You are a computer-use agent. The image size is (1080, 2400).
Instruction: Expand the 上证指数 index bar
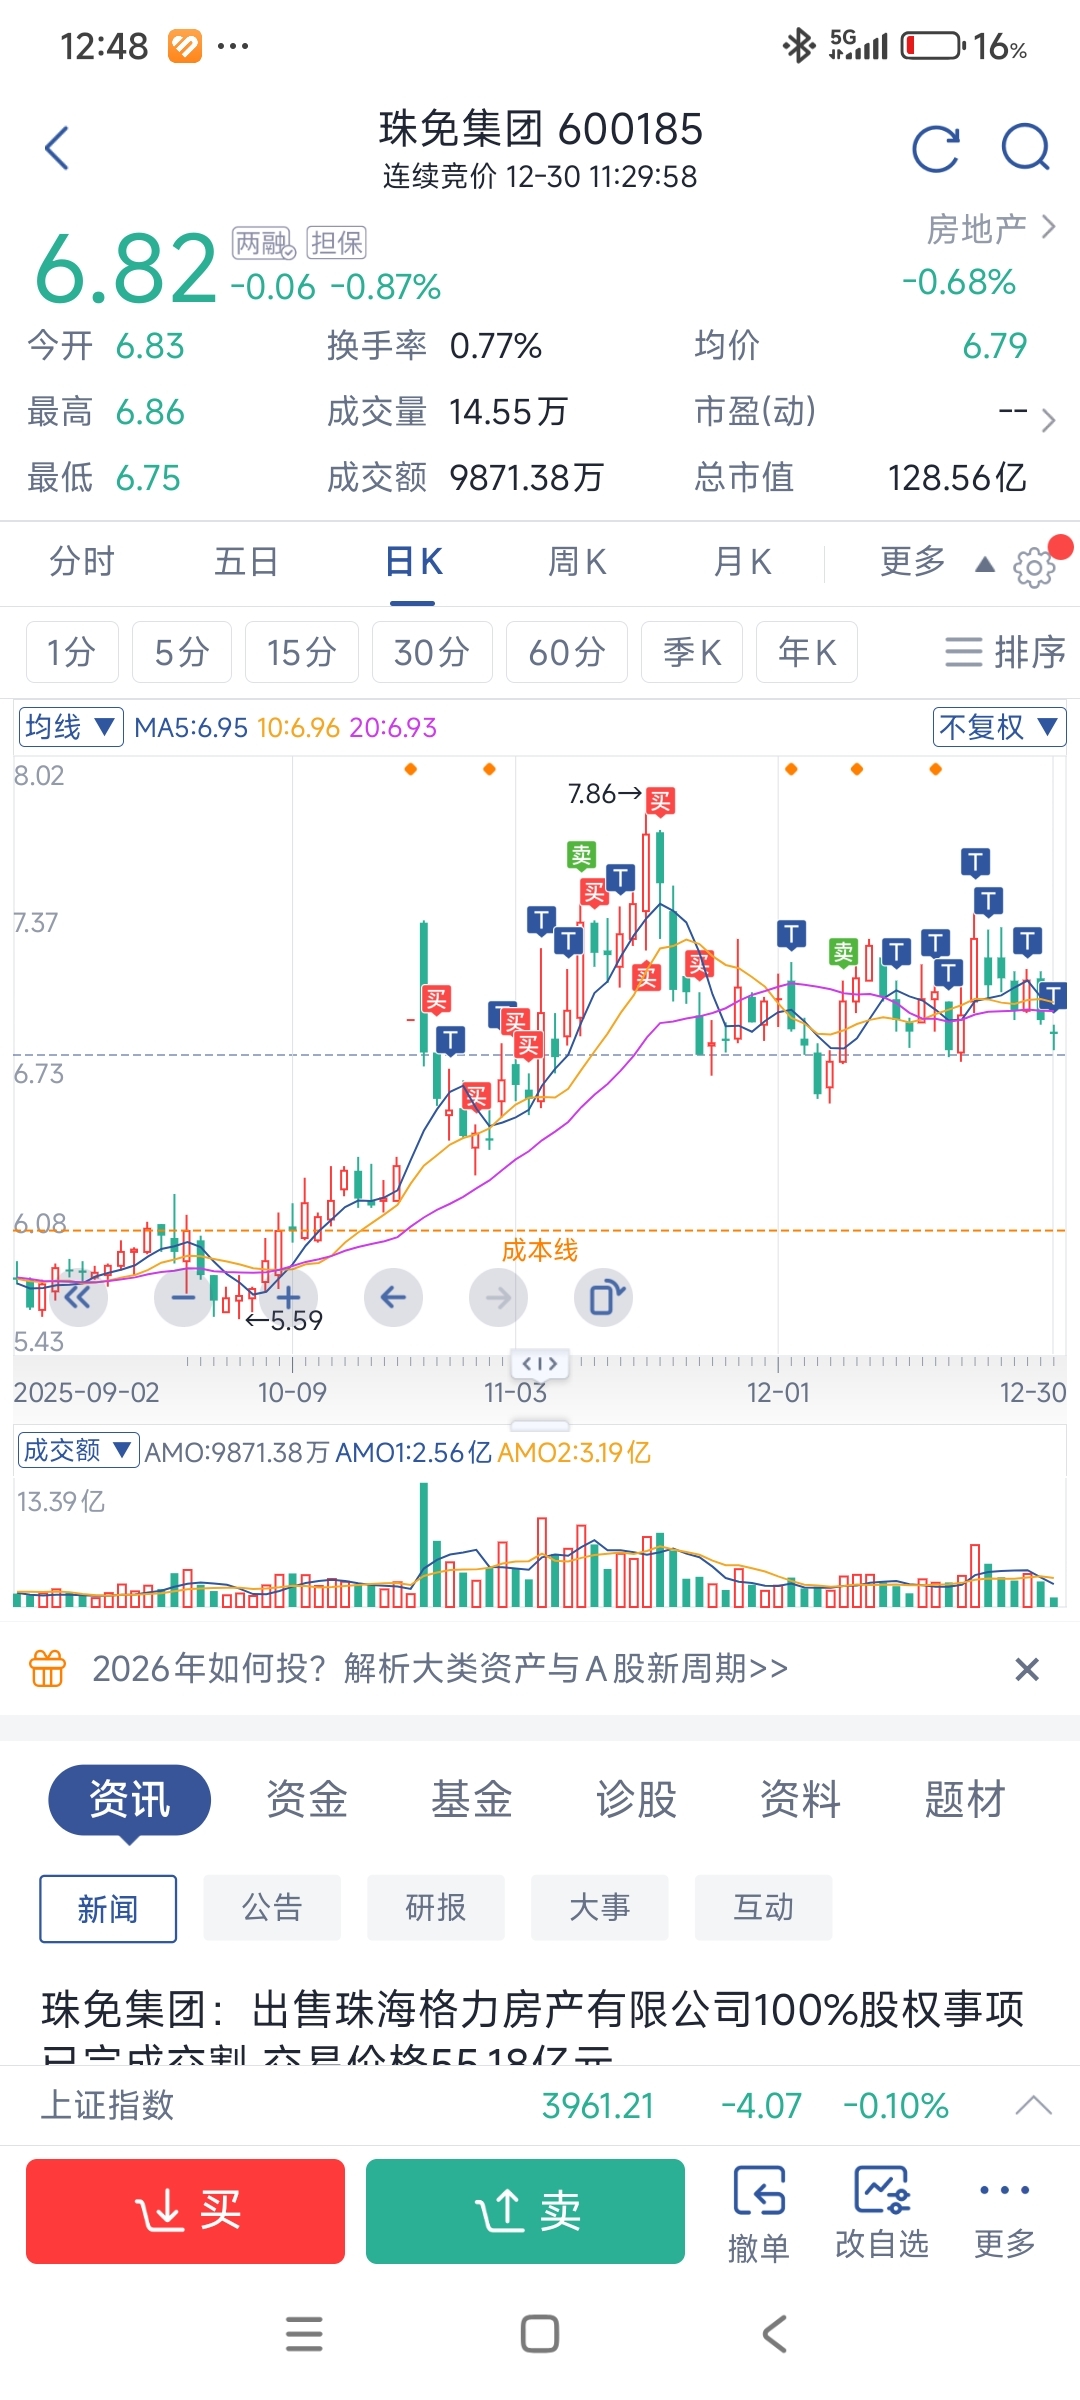tap(1033, 2105)
